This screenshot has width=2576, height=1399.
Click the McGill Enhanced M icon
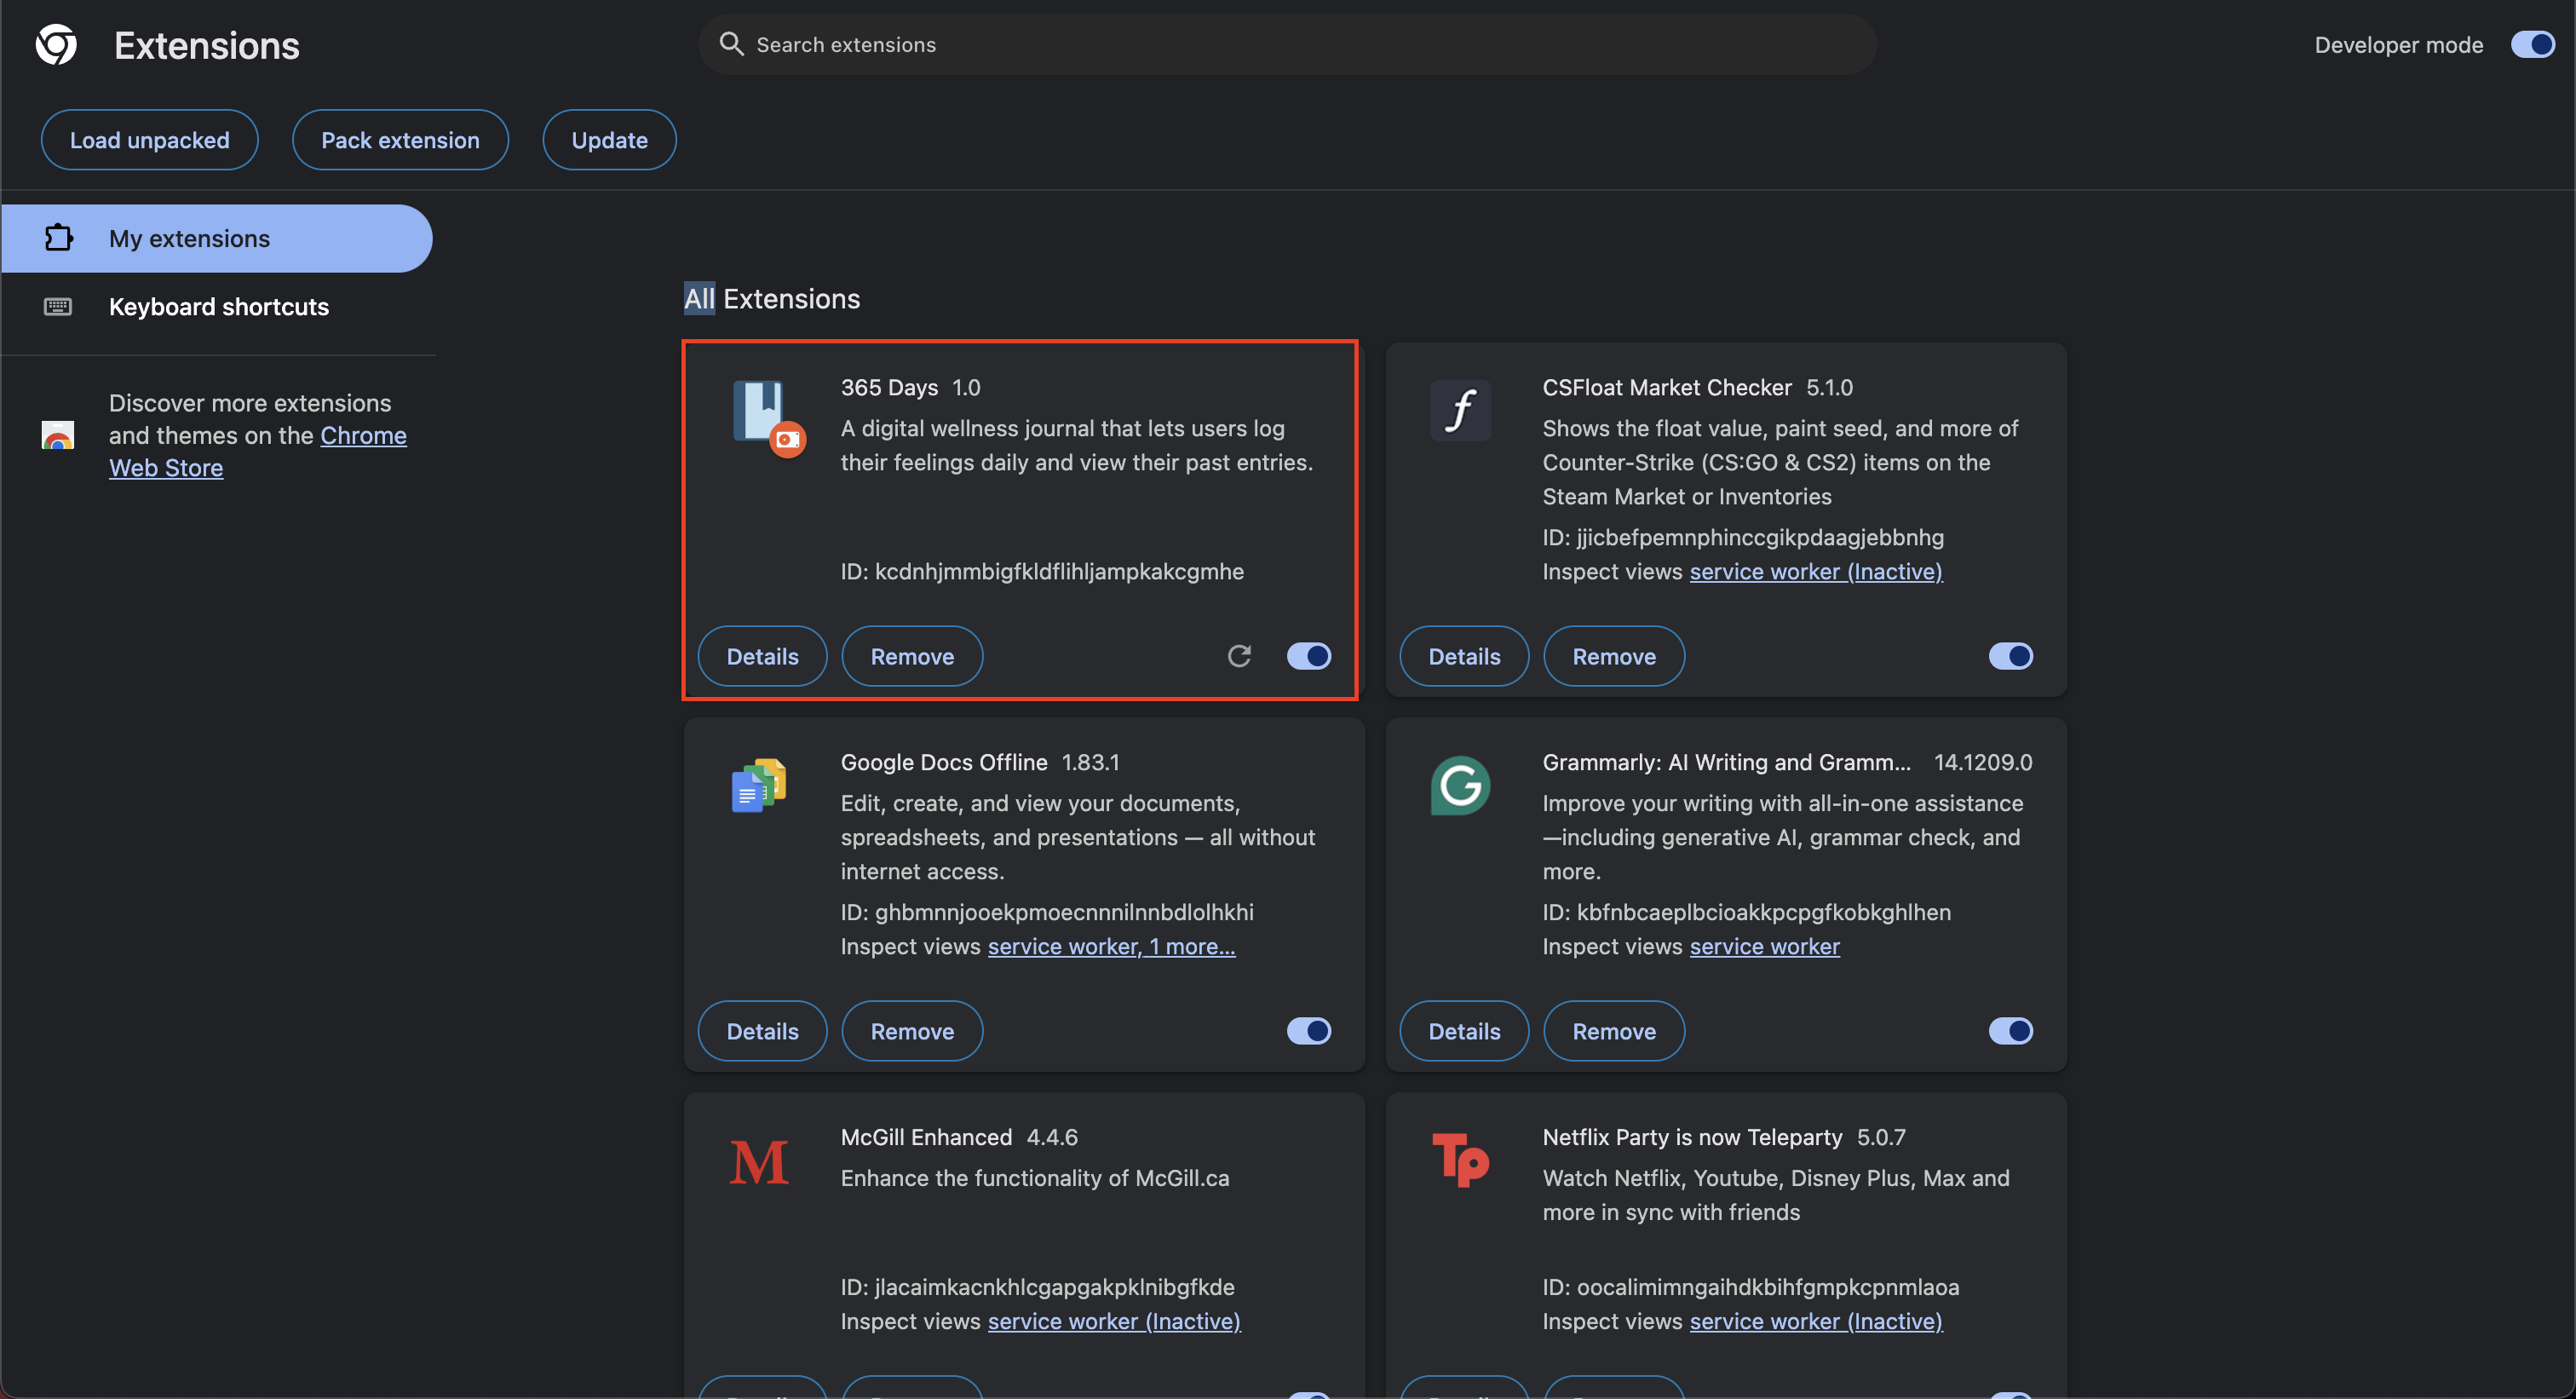[759, 1162]
